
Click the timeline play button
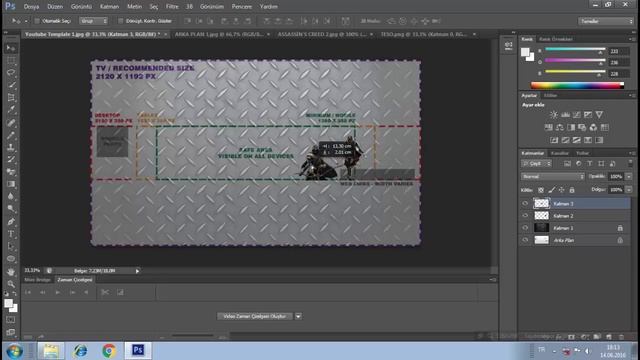[x=58, y=292]
